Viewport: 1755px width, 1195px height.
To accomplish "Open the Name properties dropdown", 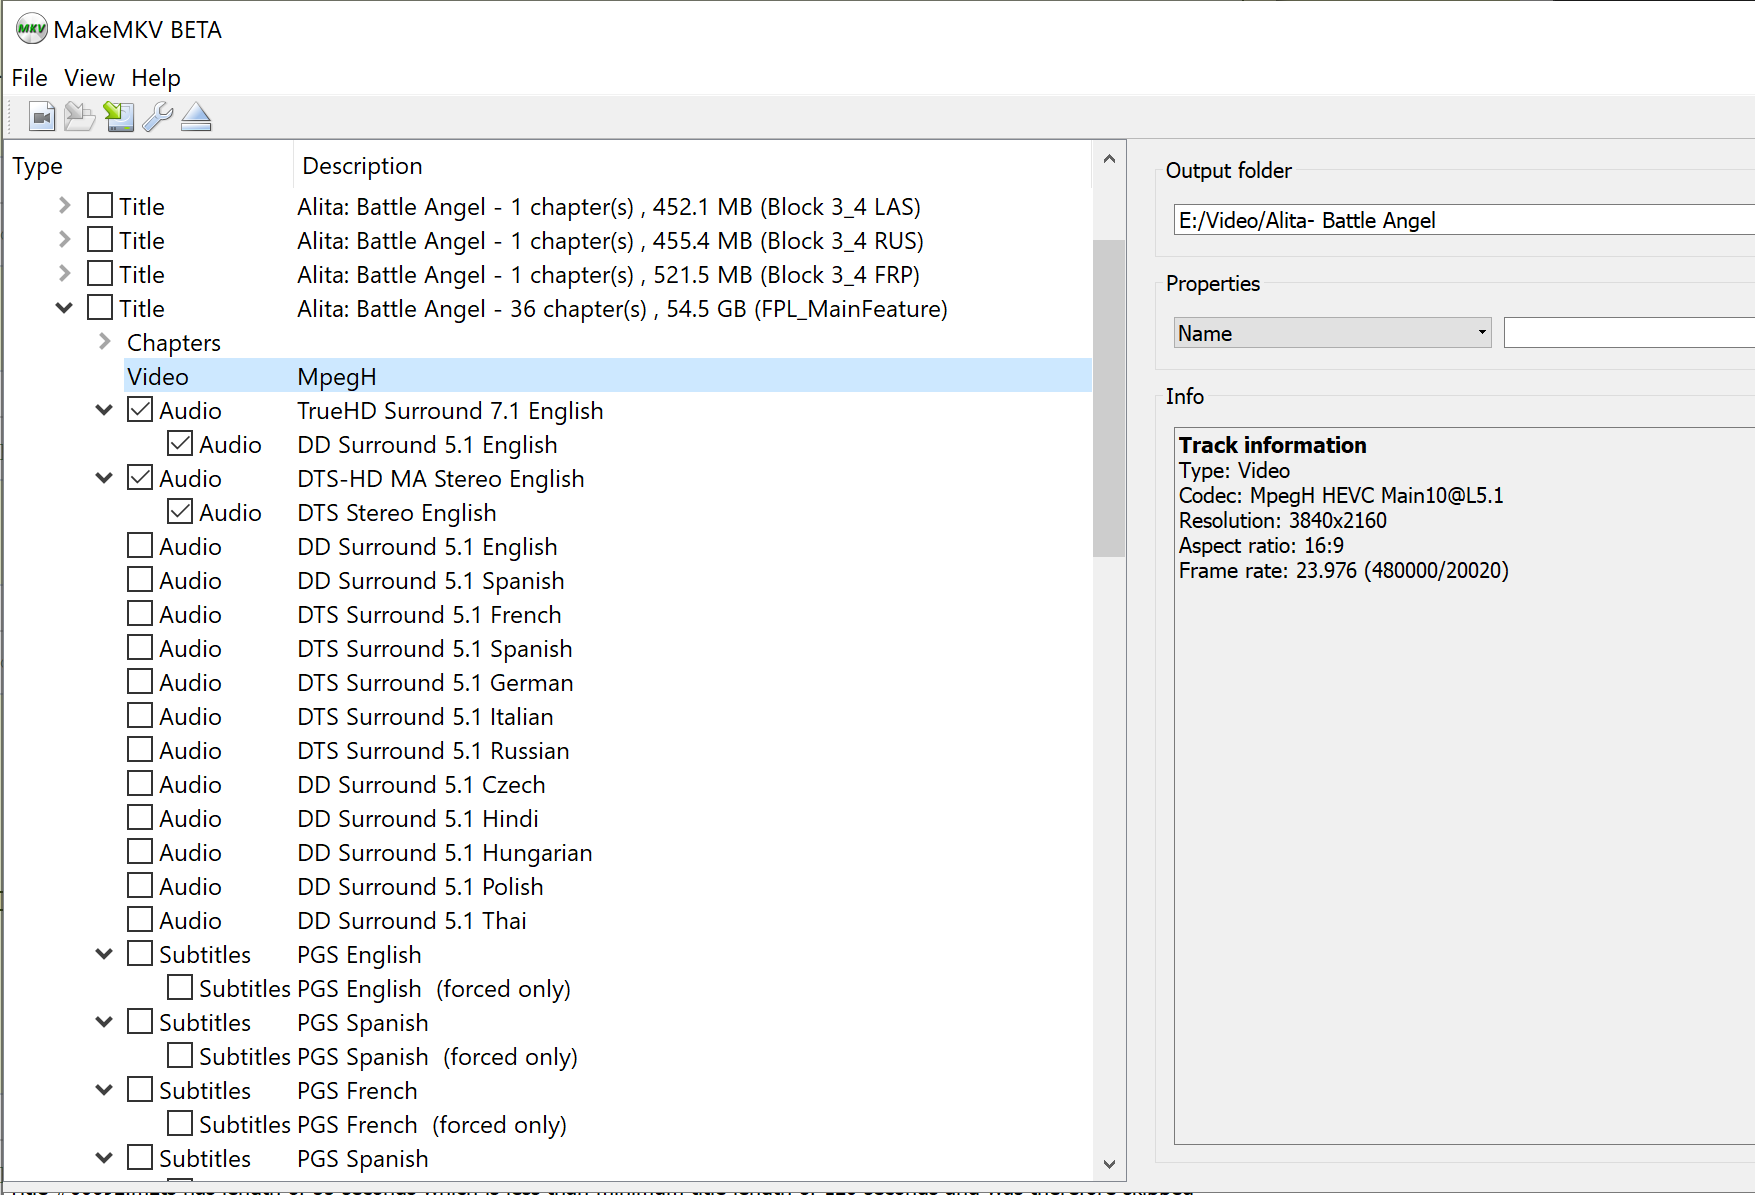I will tap(1332, 333).
